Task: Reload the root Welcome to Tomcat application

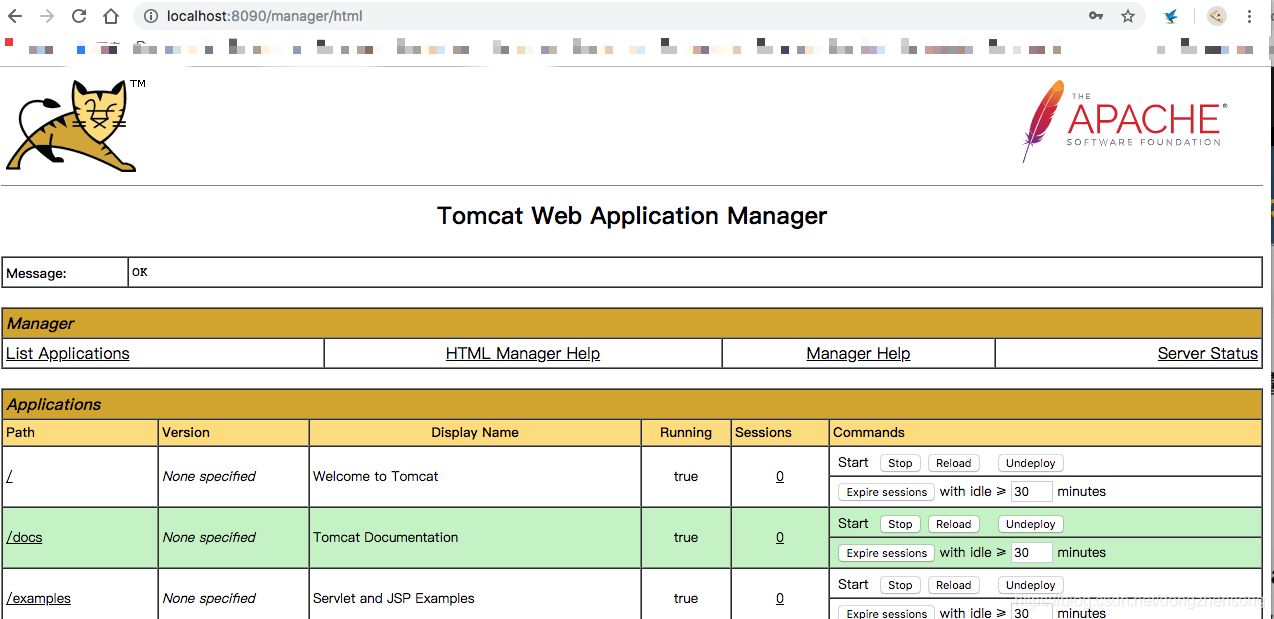Action: [x=953, y=463]
